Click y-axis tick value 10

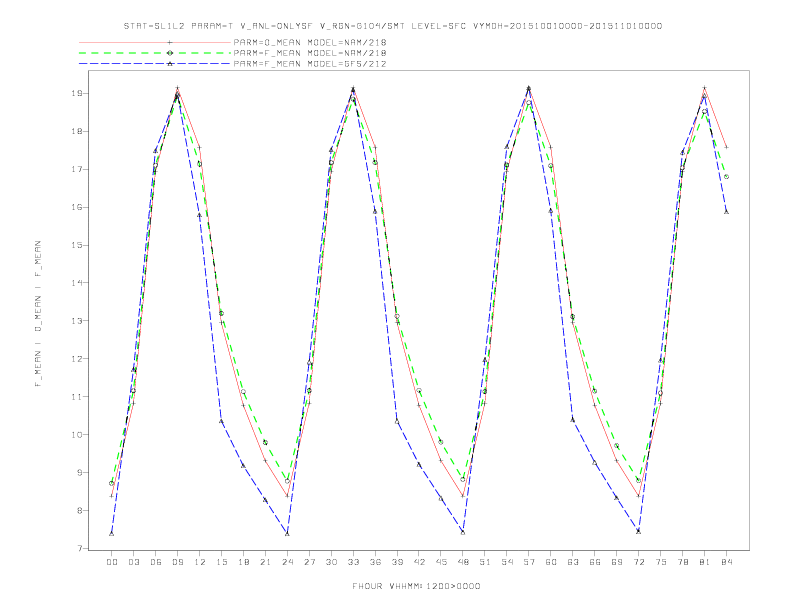tap(77, 434)
